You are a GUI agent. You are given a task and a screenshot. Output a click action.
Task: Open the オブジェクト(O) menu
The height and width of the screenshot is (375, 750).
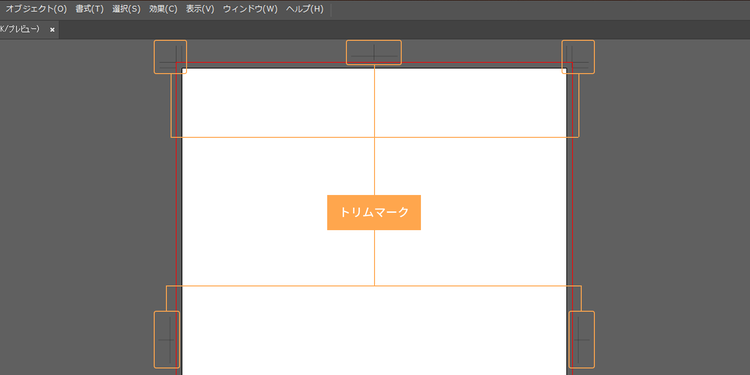(36, 10)
